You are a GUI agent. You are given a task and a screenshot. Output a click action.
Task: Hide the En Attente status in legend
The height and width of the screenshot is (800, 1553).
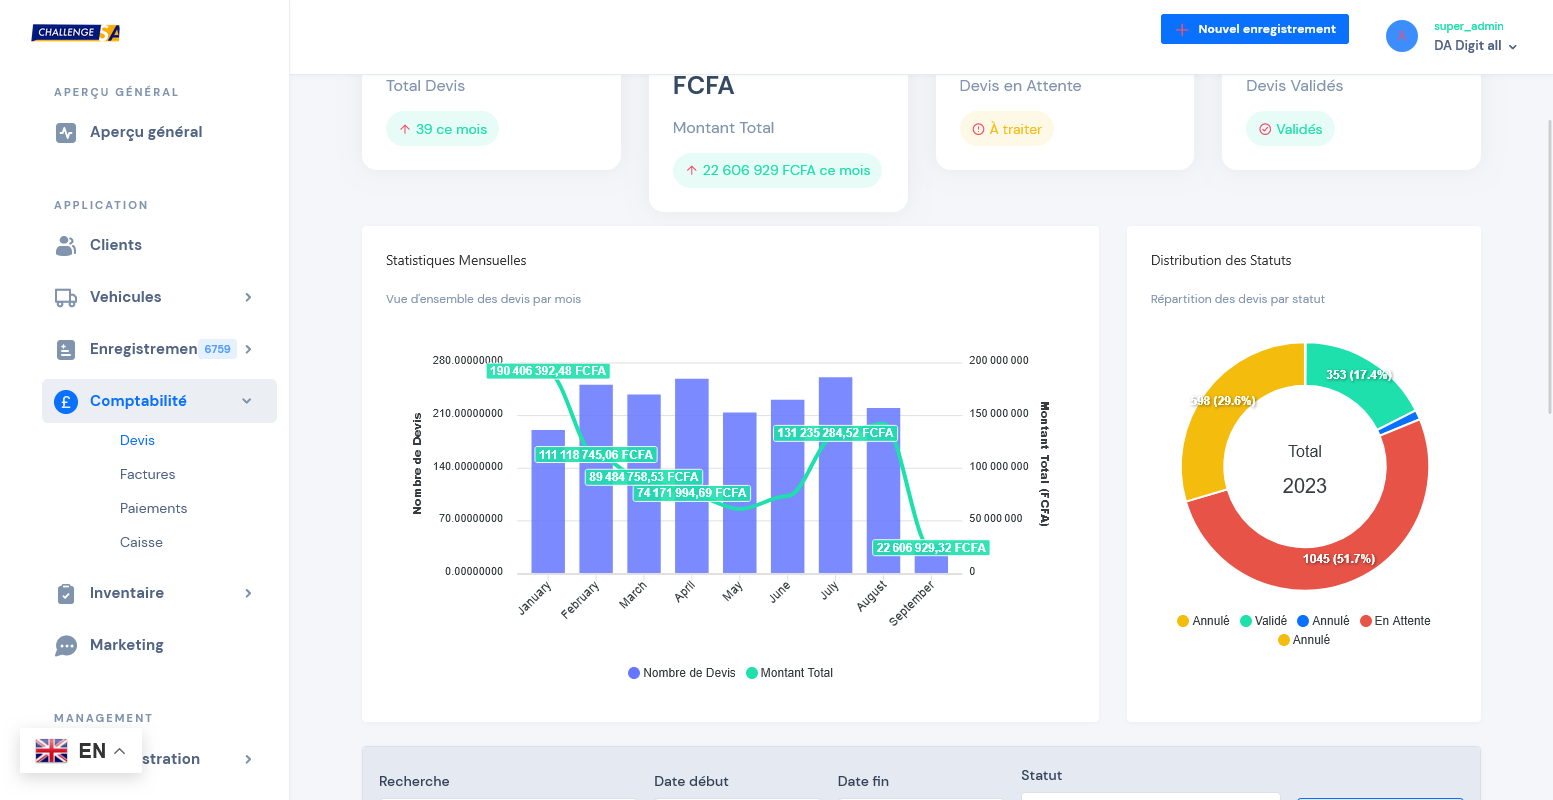pos(1395,621)
